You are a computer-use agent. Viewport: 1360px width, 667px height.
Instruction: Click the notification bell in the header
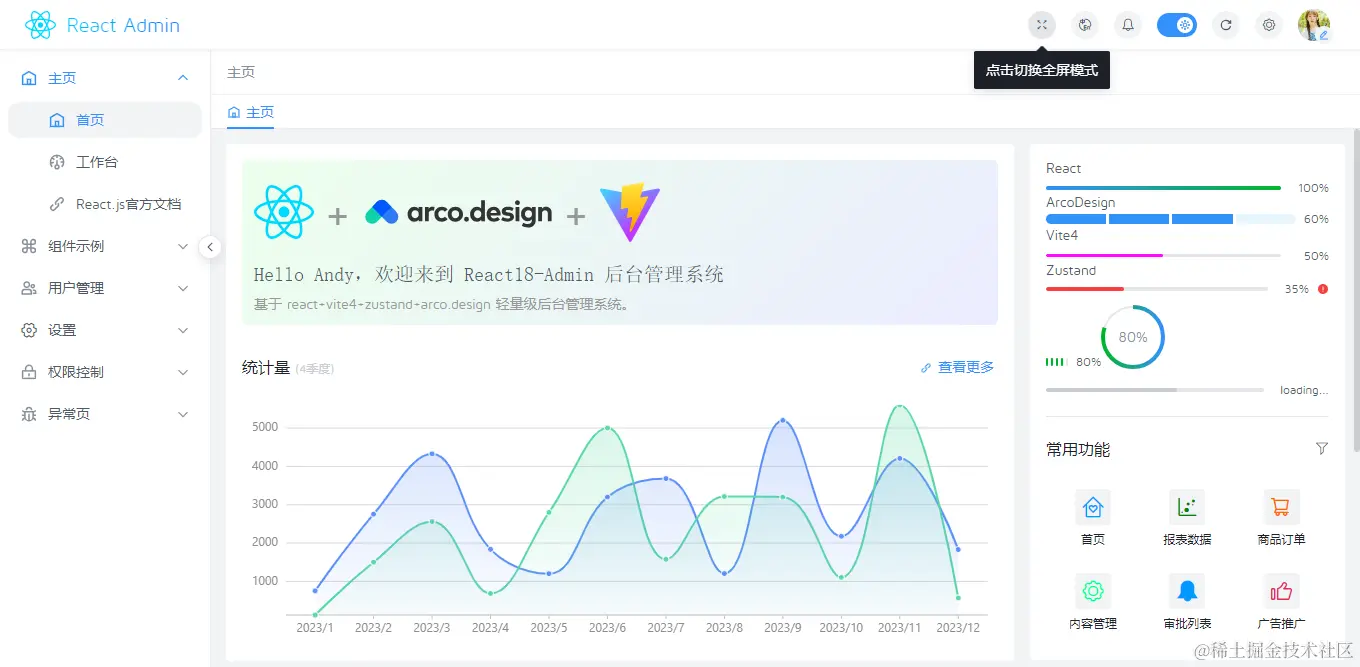pos(1127,24)
